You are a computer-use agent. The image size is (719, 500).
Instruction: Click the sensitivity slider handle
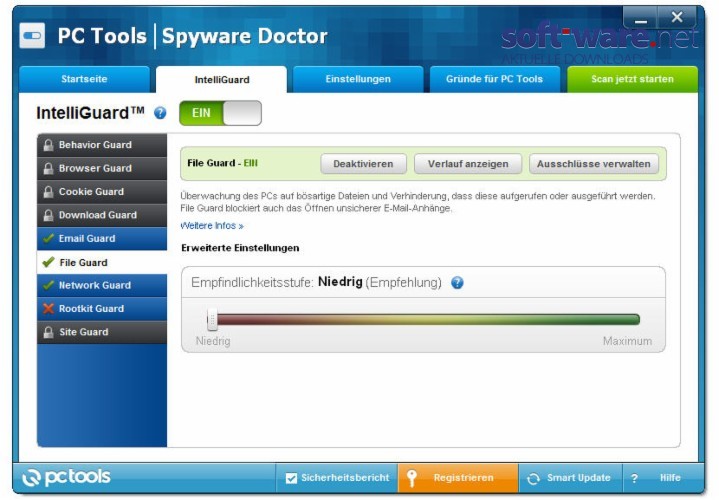coord(212,319)
